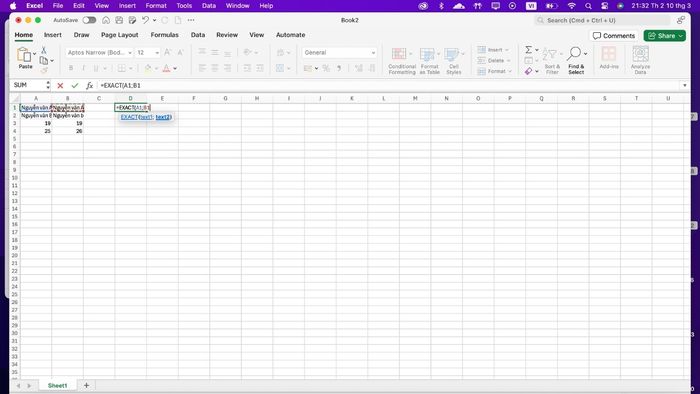The width and height of the screenshot is (700, 394).
Task: Add a new sheet with plus button
Action: pos(86,385)
